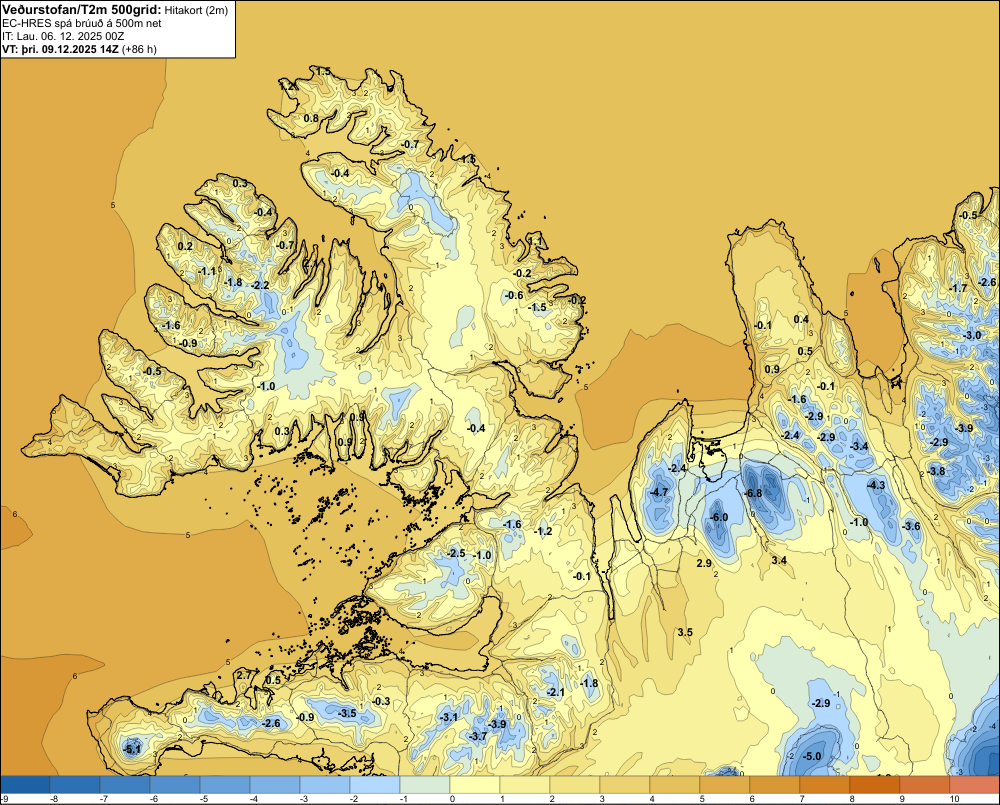Click the -5.0 temperature label
This screenshot has width=1000, height=805.
[x=812, y=757]
